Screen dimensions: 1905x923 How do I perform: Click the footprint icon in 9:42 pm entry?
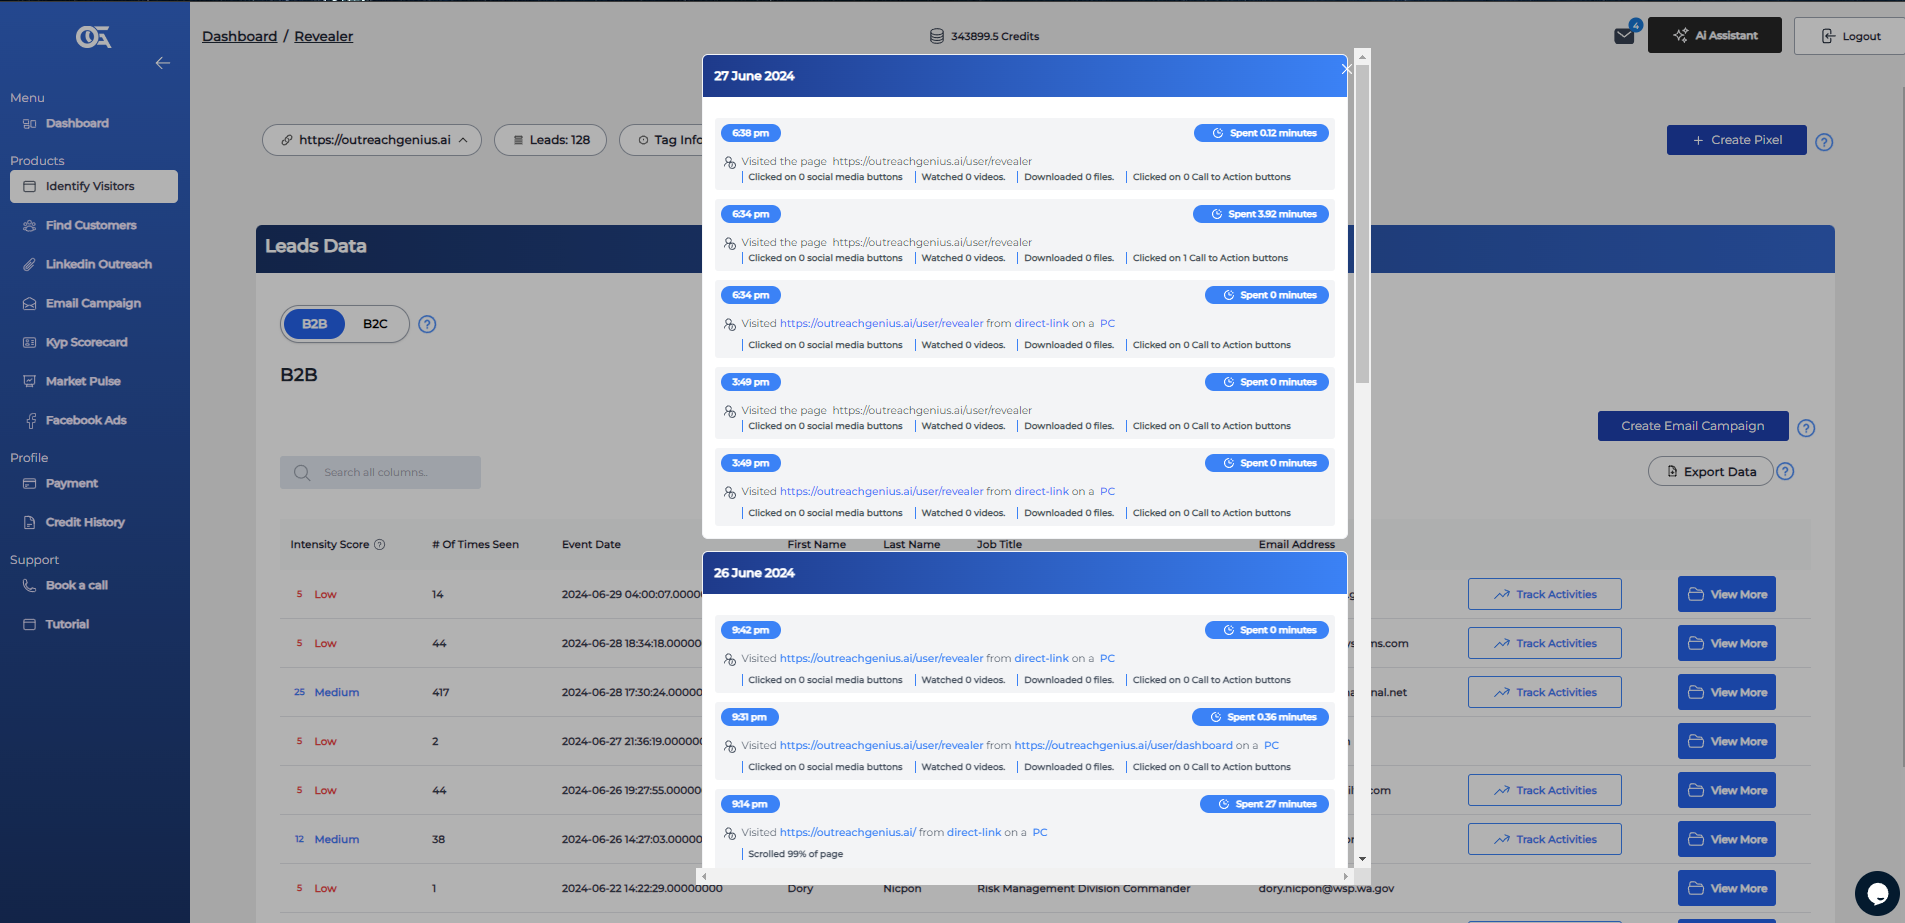[x=730, y=659]
